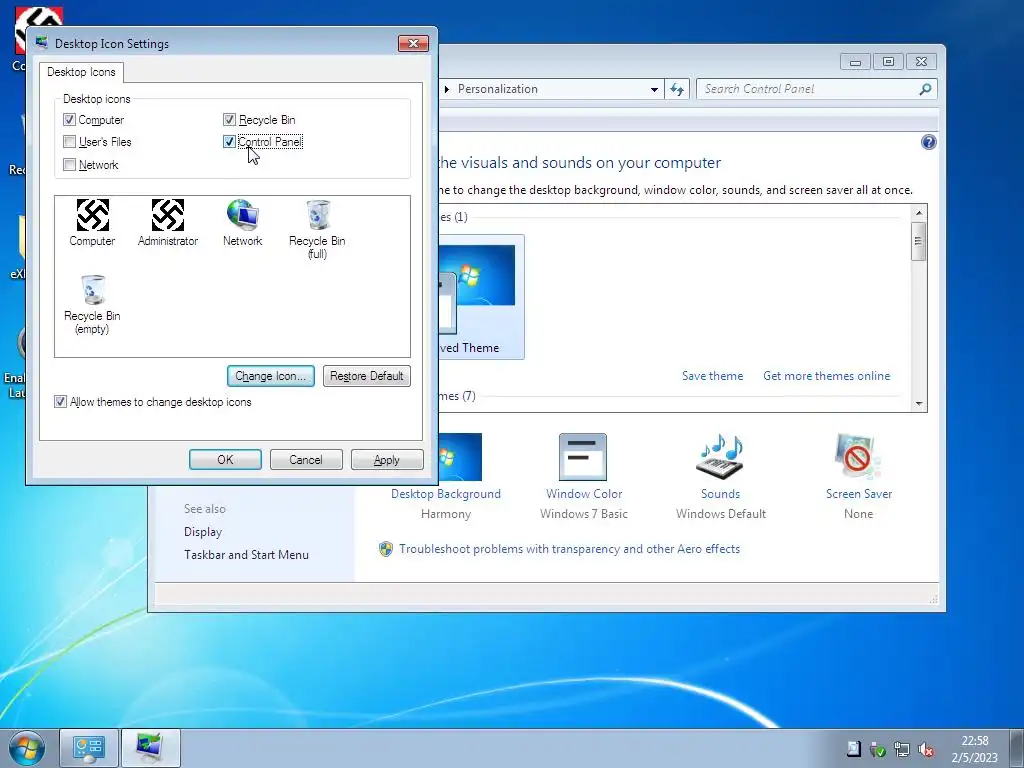
Task: Click the themes list scrollbar thumb
Action: click(x=919, y=241)
